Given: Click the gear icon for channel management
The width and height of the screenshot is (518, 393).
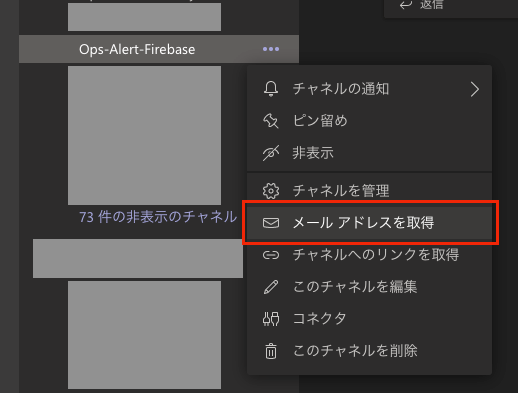Looking at the screenshot, I should [271, 191].
